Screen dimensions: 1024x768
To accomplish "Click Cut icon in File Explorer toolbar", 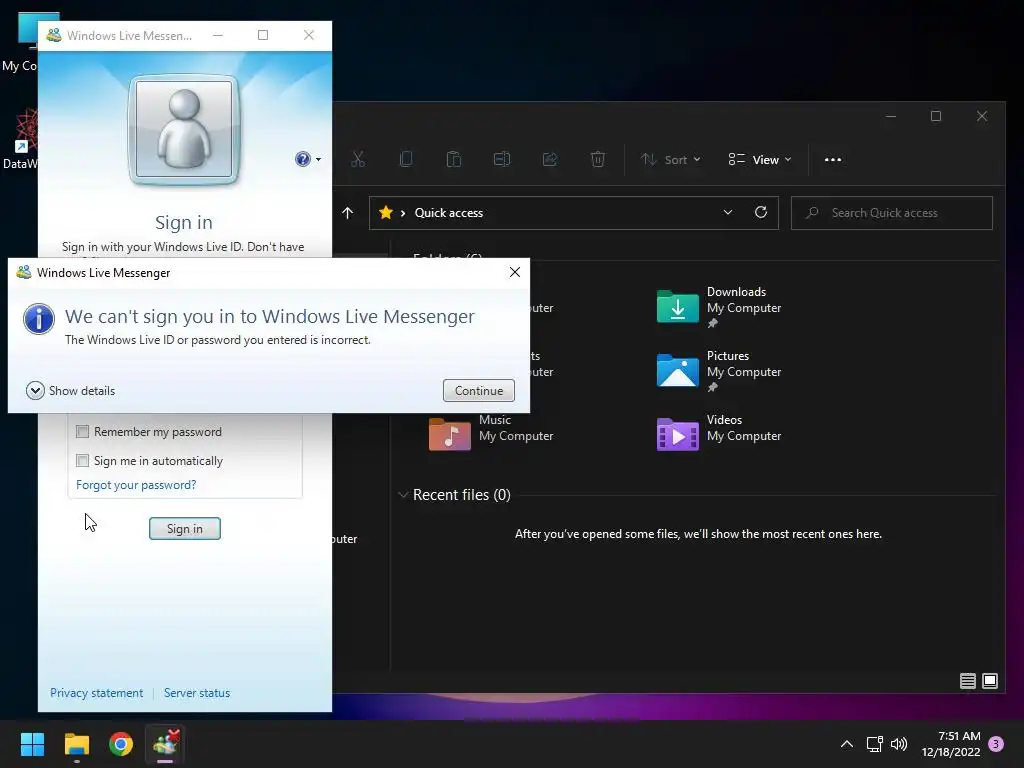I will [x=358, y=159].
